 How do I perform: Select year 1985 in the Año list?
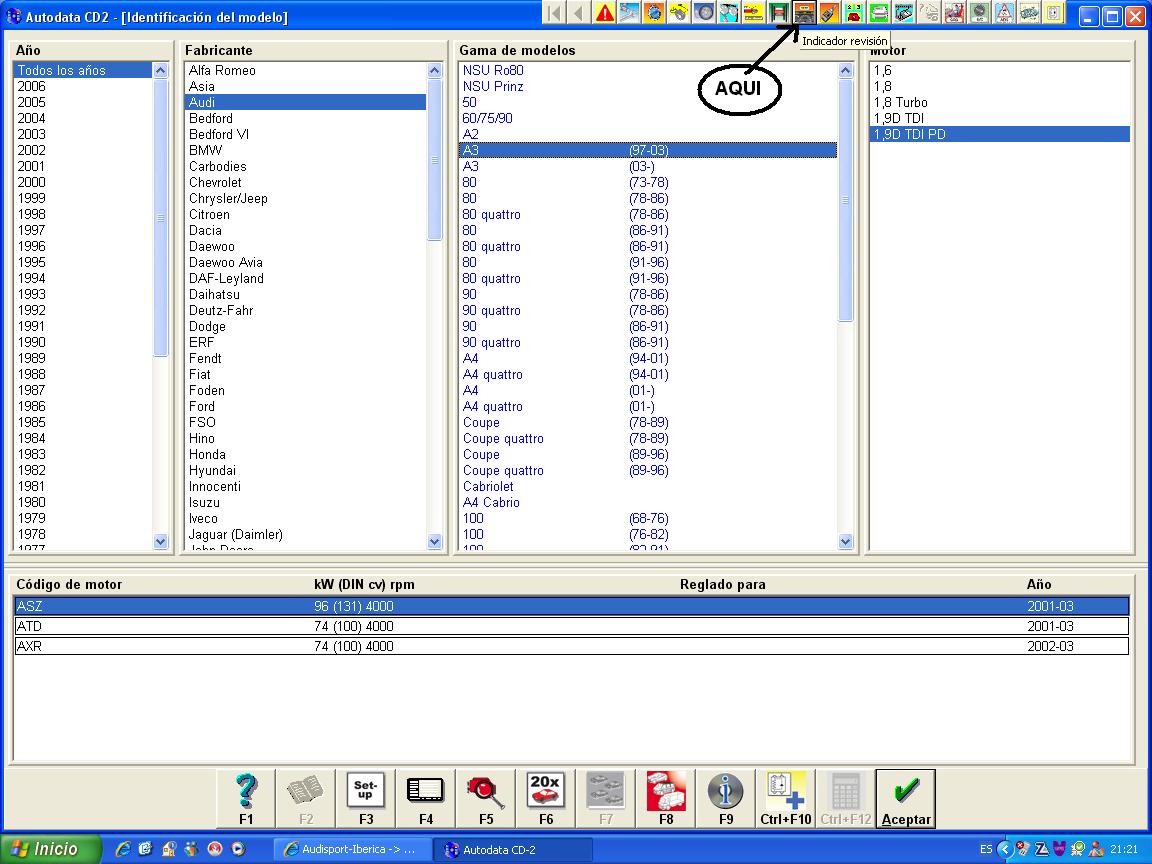click(x=83, y=422)
